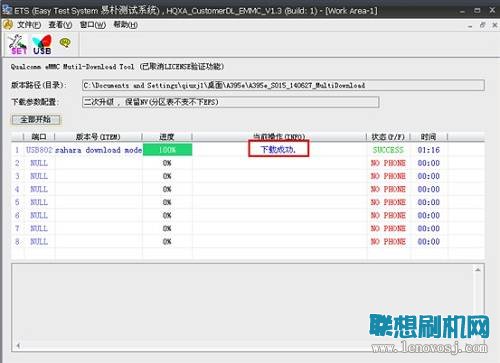Click the 00:00 time in row 4
The height and width of the screenshot is (363, 500).
[x=429, y=189]
